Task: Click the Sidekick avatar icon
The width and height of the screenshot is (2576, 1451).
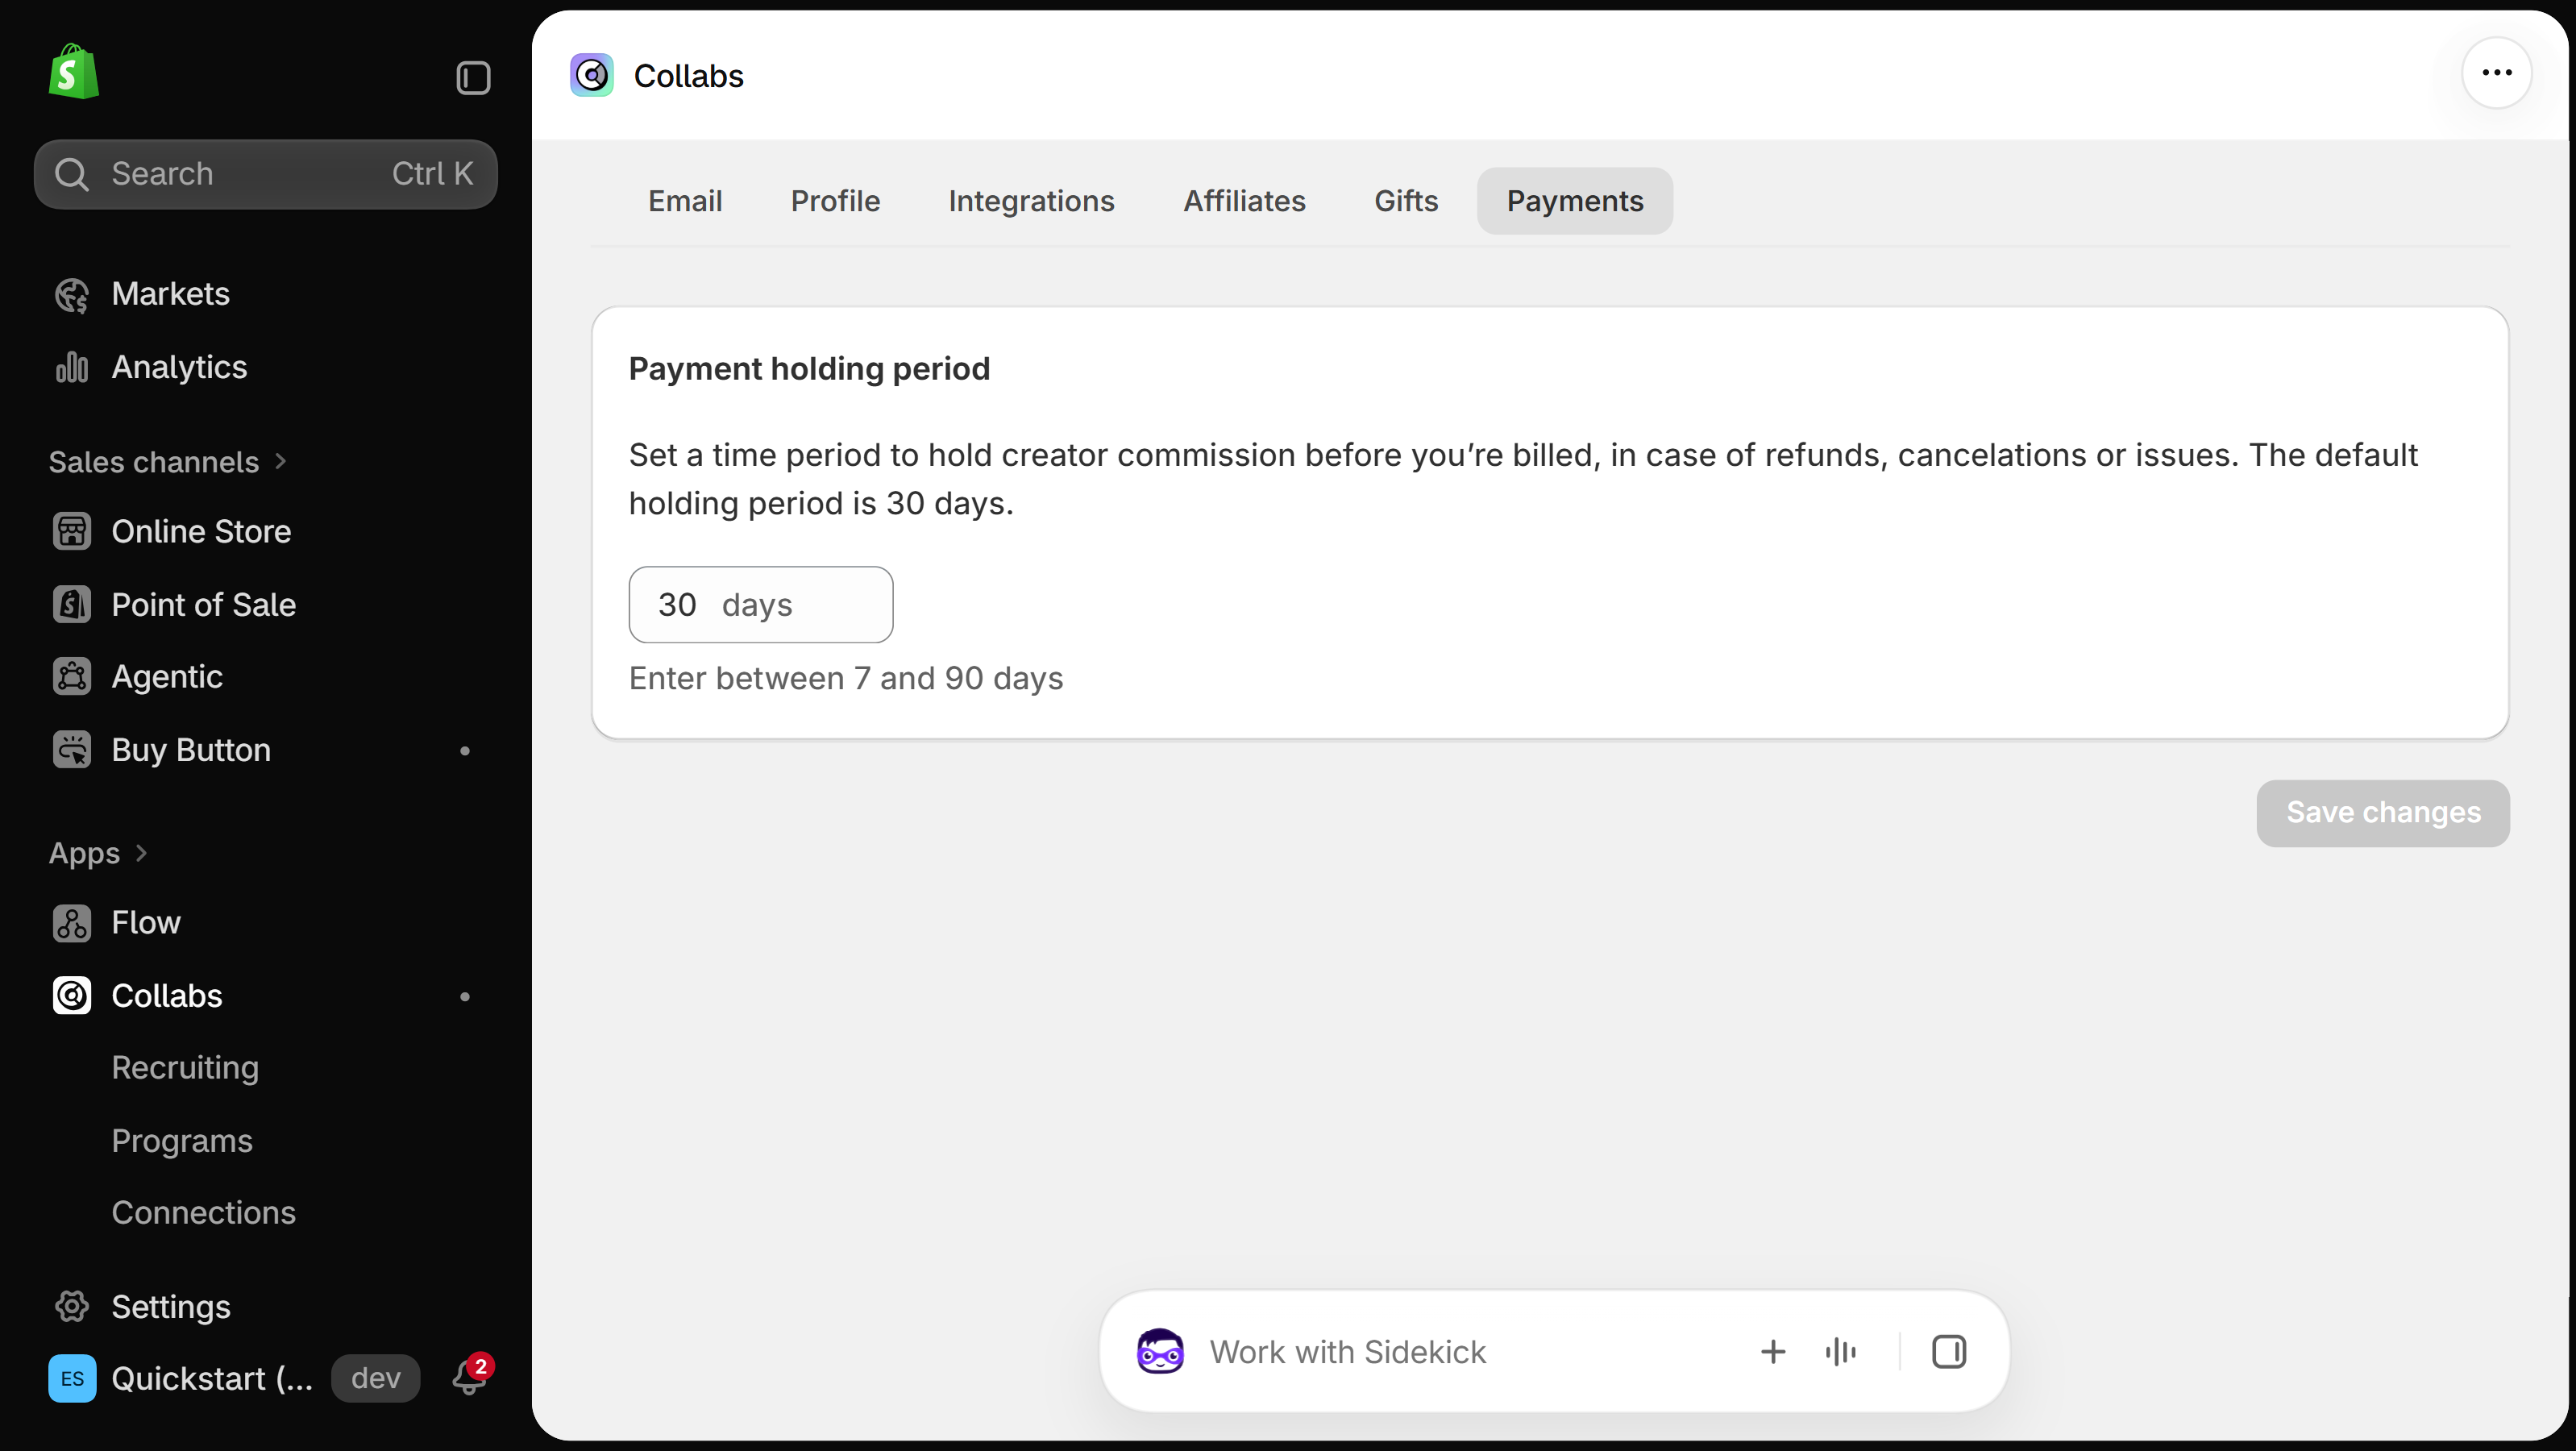Action: pyautogui.click(x=1160, y=1352)
